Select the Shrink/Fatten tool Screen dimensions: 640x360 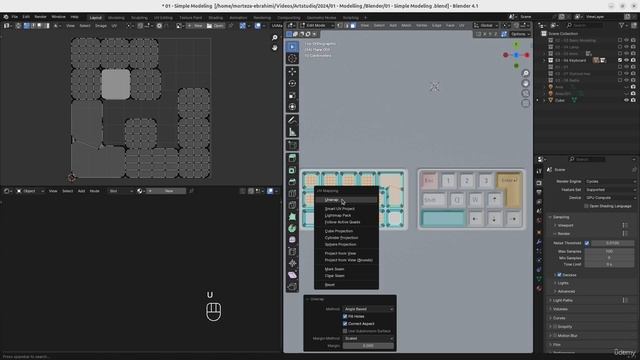coord(292,264)
